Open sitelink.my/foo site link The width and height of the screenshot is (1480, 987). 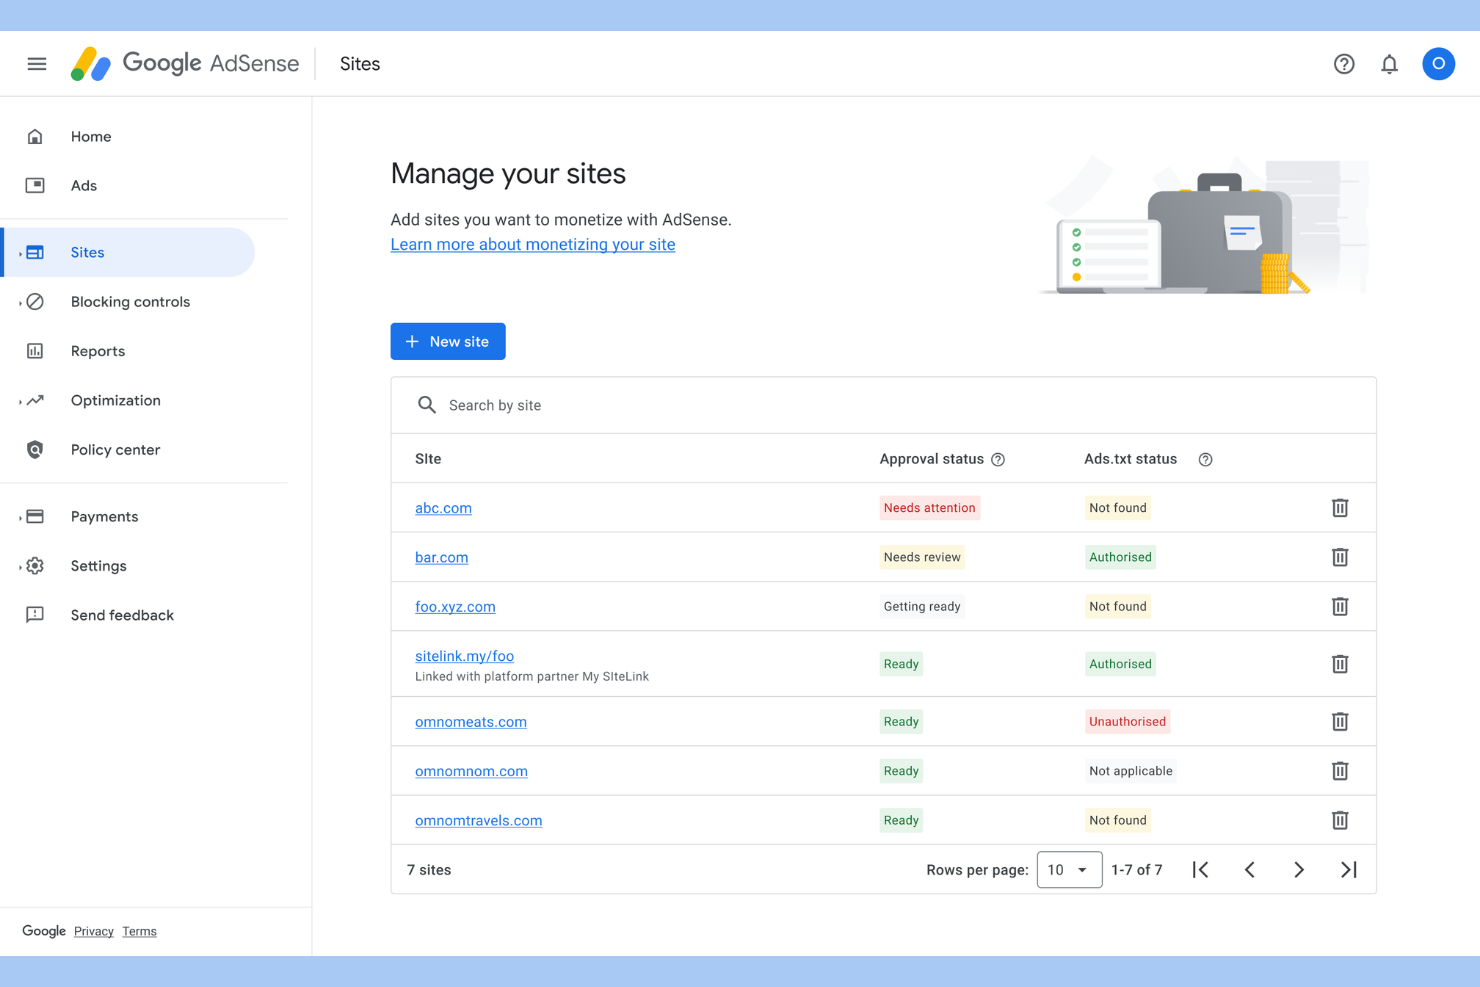464,656
